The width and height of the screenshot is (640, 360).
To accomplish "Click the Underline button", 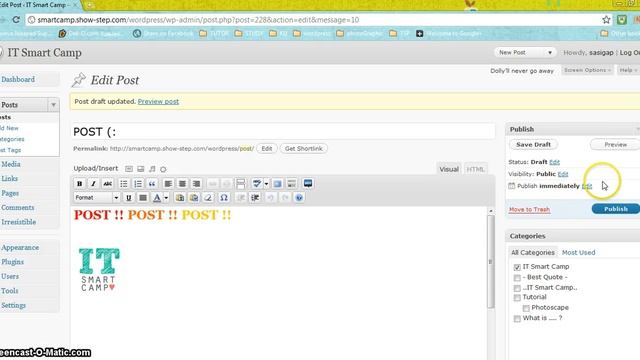I will click(129, 198).
